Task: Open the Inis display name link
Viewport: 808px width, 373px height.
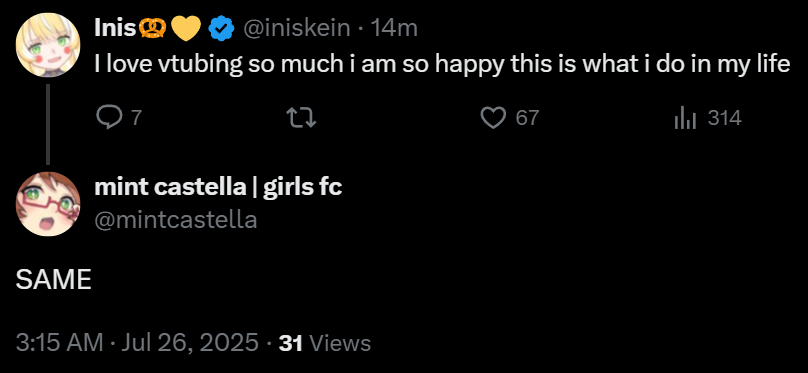Action: pyautogui.click(x=115, y=28)
